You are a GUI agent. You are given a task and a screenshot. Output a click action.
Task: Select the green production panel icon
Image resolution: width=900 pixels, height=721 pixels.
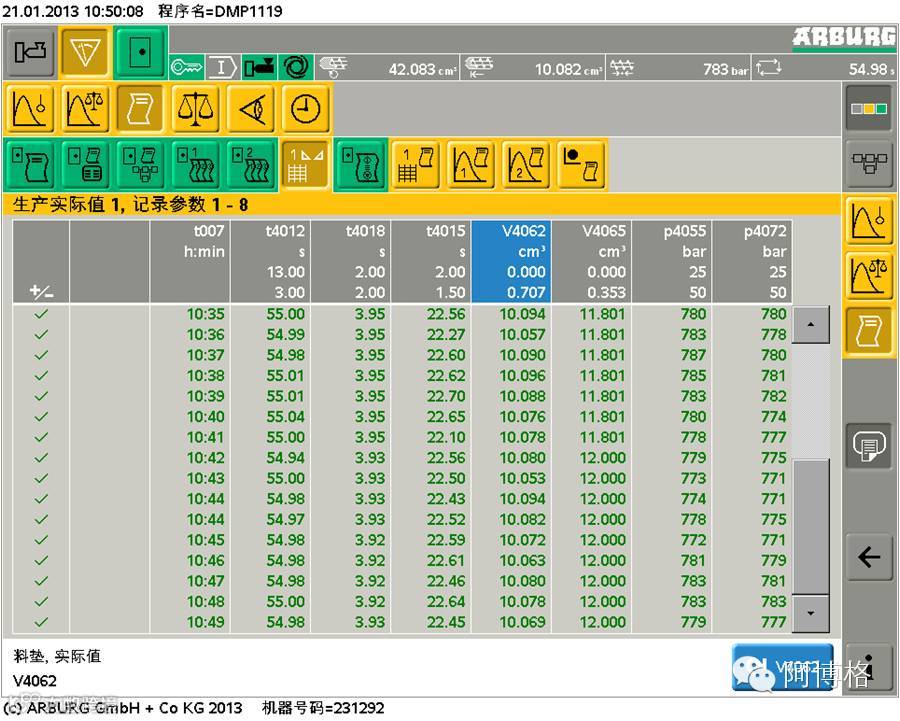click(141, 53)
